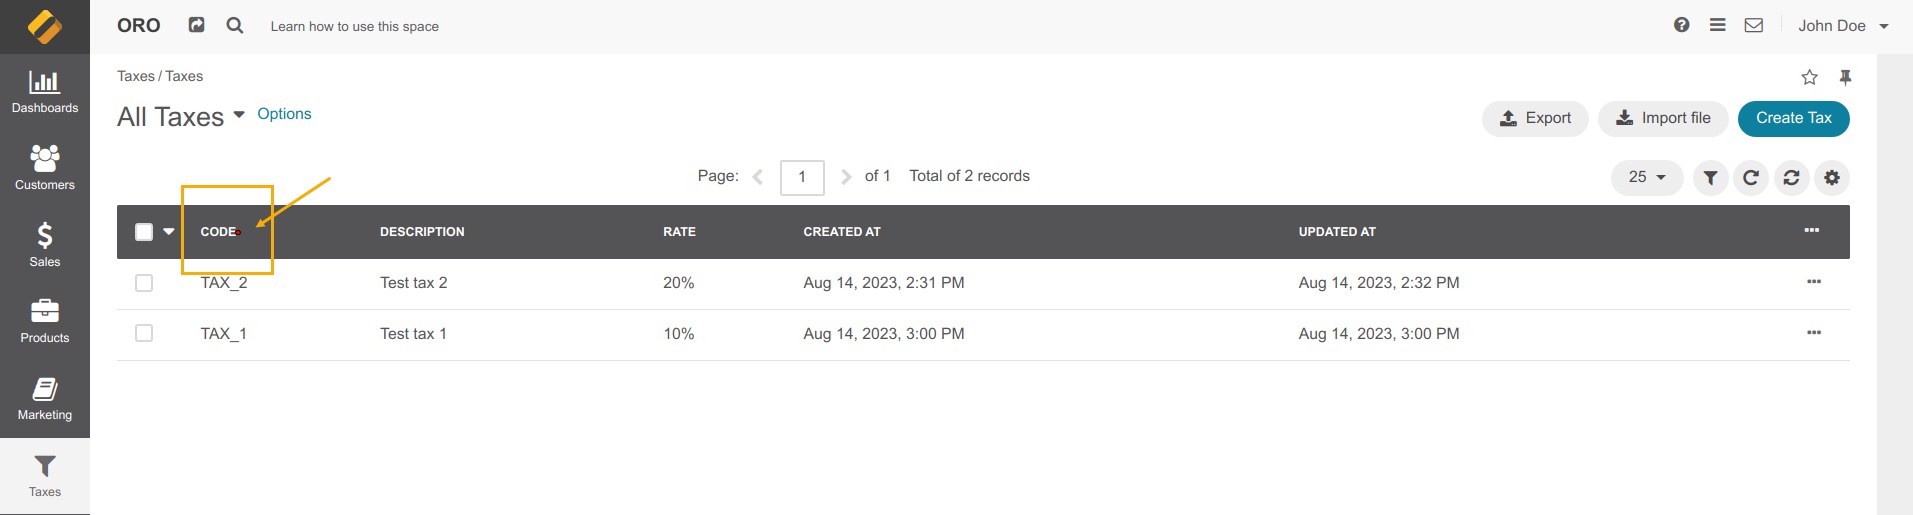Open grid settings gear icon
Image resolution: width=1913 pixels, height=515 pixels.
click(x=1832, y=178)
